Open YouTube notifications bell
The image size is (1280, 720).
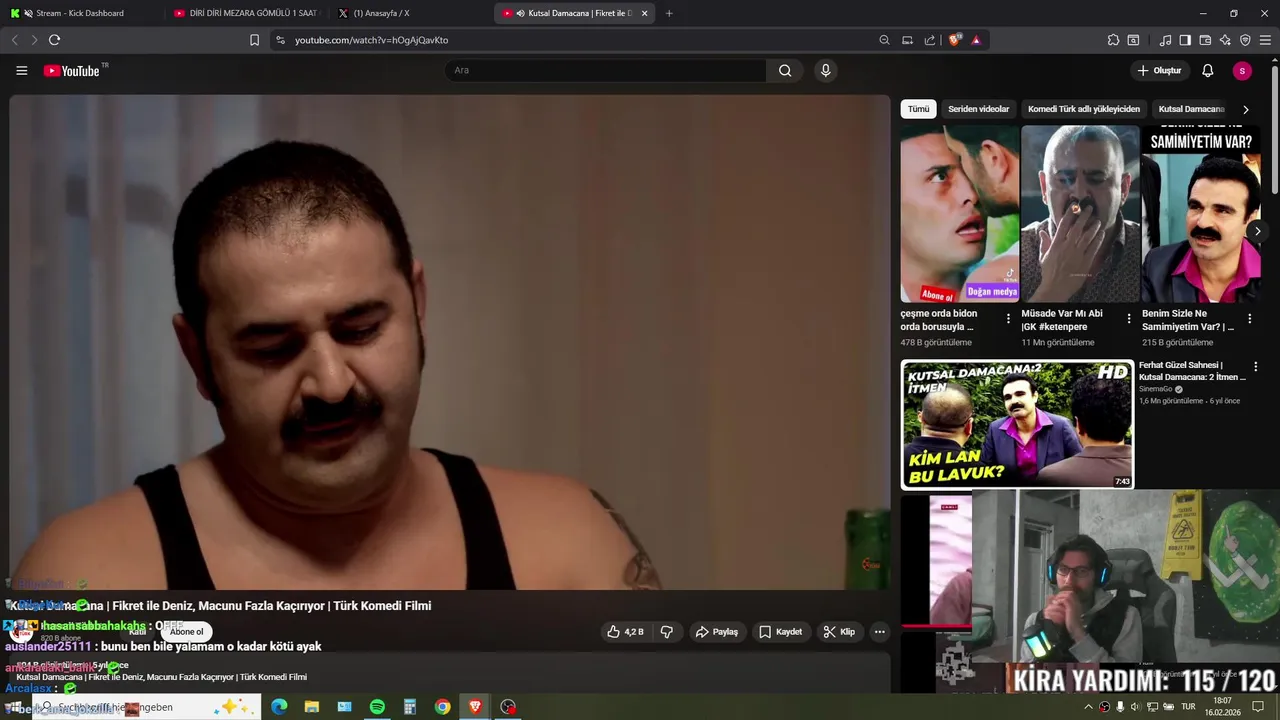1207,71
